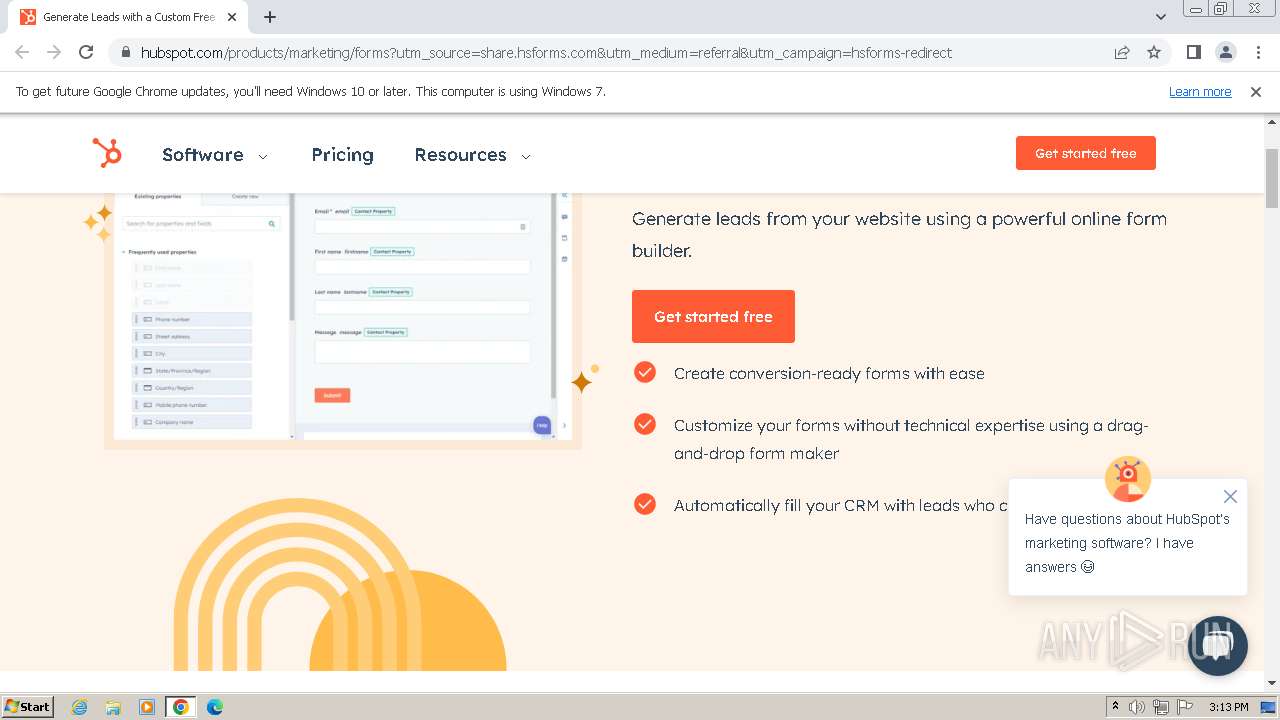Select Chrome in the taskbar

click(x=181, y=707)
